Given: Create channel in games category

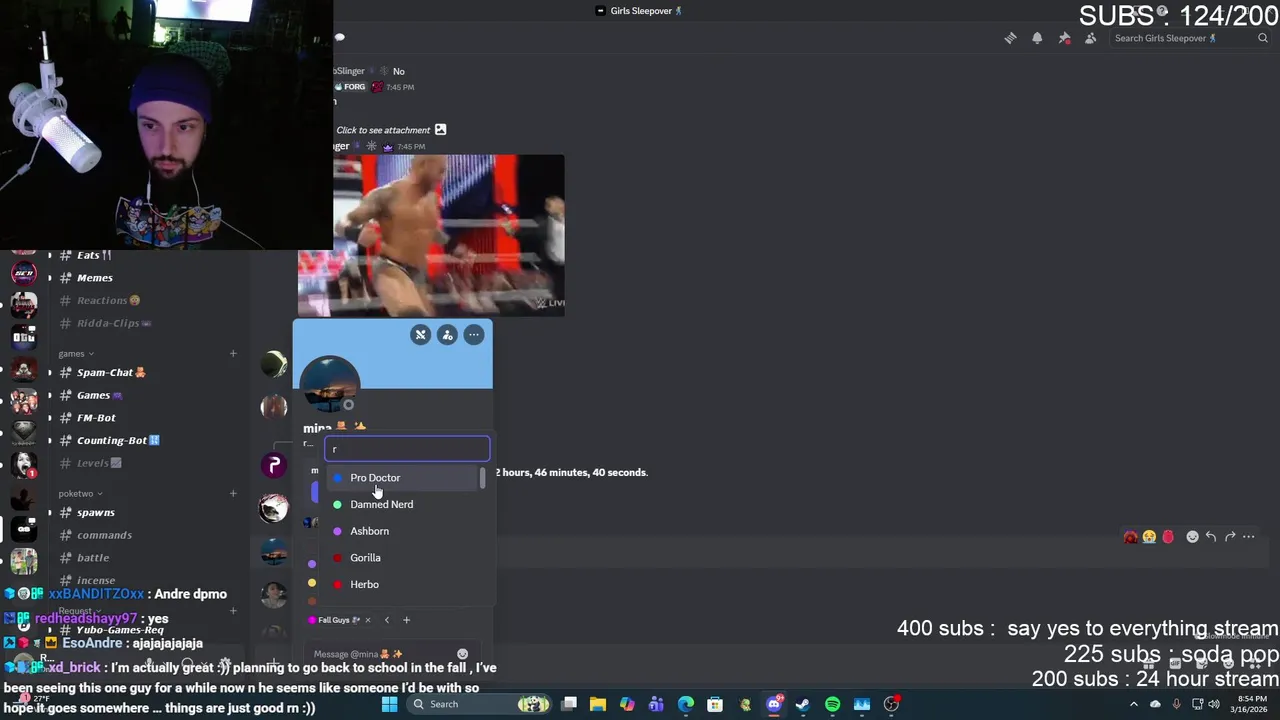Looking at the screenshot, I should tap(233, 353).
